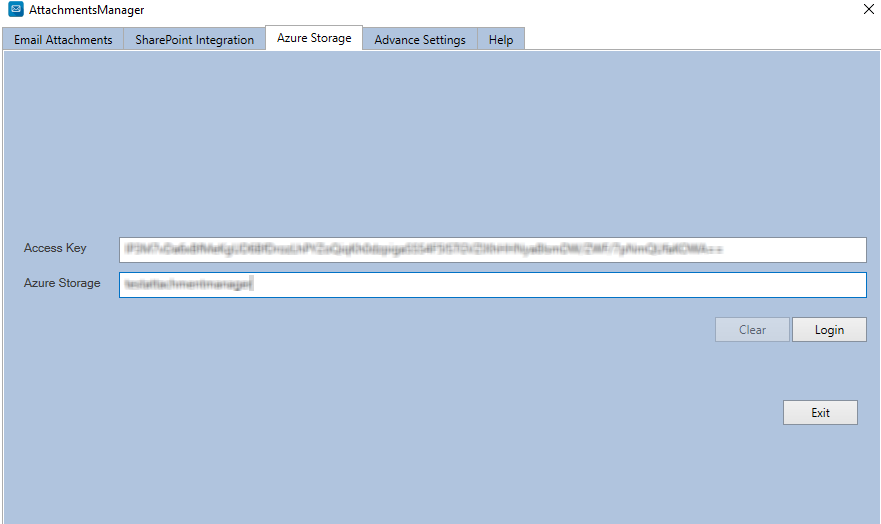Switch to the Email Attachments tab
This screenshot has width=881, height=524.
tap(63, 40)
